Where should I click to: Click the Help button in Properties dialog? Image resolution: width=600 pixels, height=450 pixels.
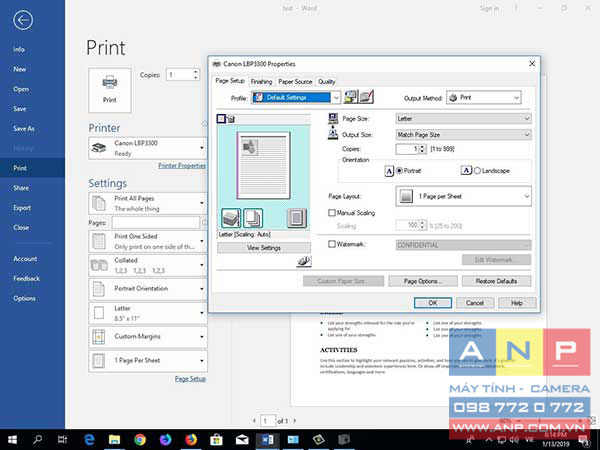517,303
